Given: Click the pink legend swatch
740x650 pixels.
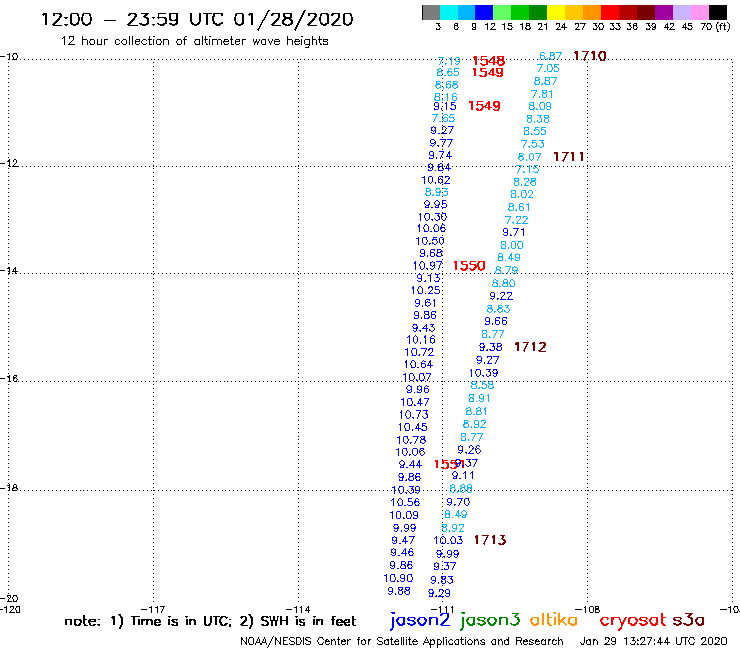Looking at the screenshot, I should 699,12.
